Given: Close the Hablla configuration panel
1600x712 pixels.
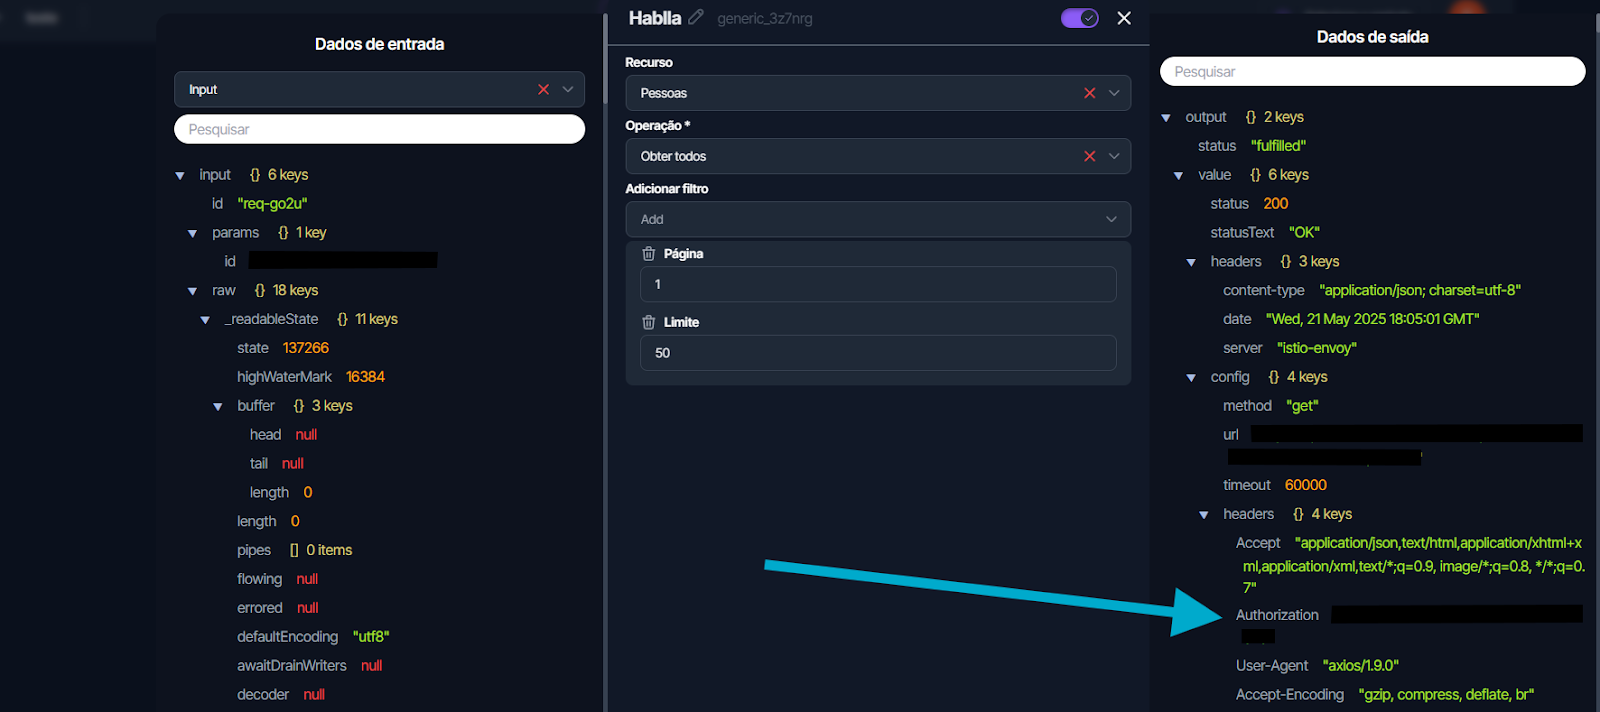Looking at the screenshot, I should click(x=1124, y=18).
